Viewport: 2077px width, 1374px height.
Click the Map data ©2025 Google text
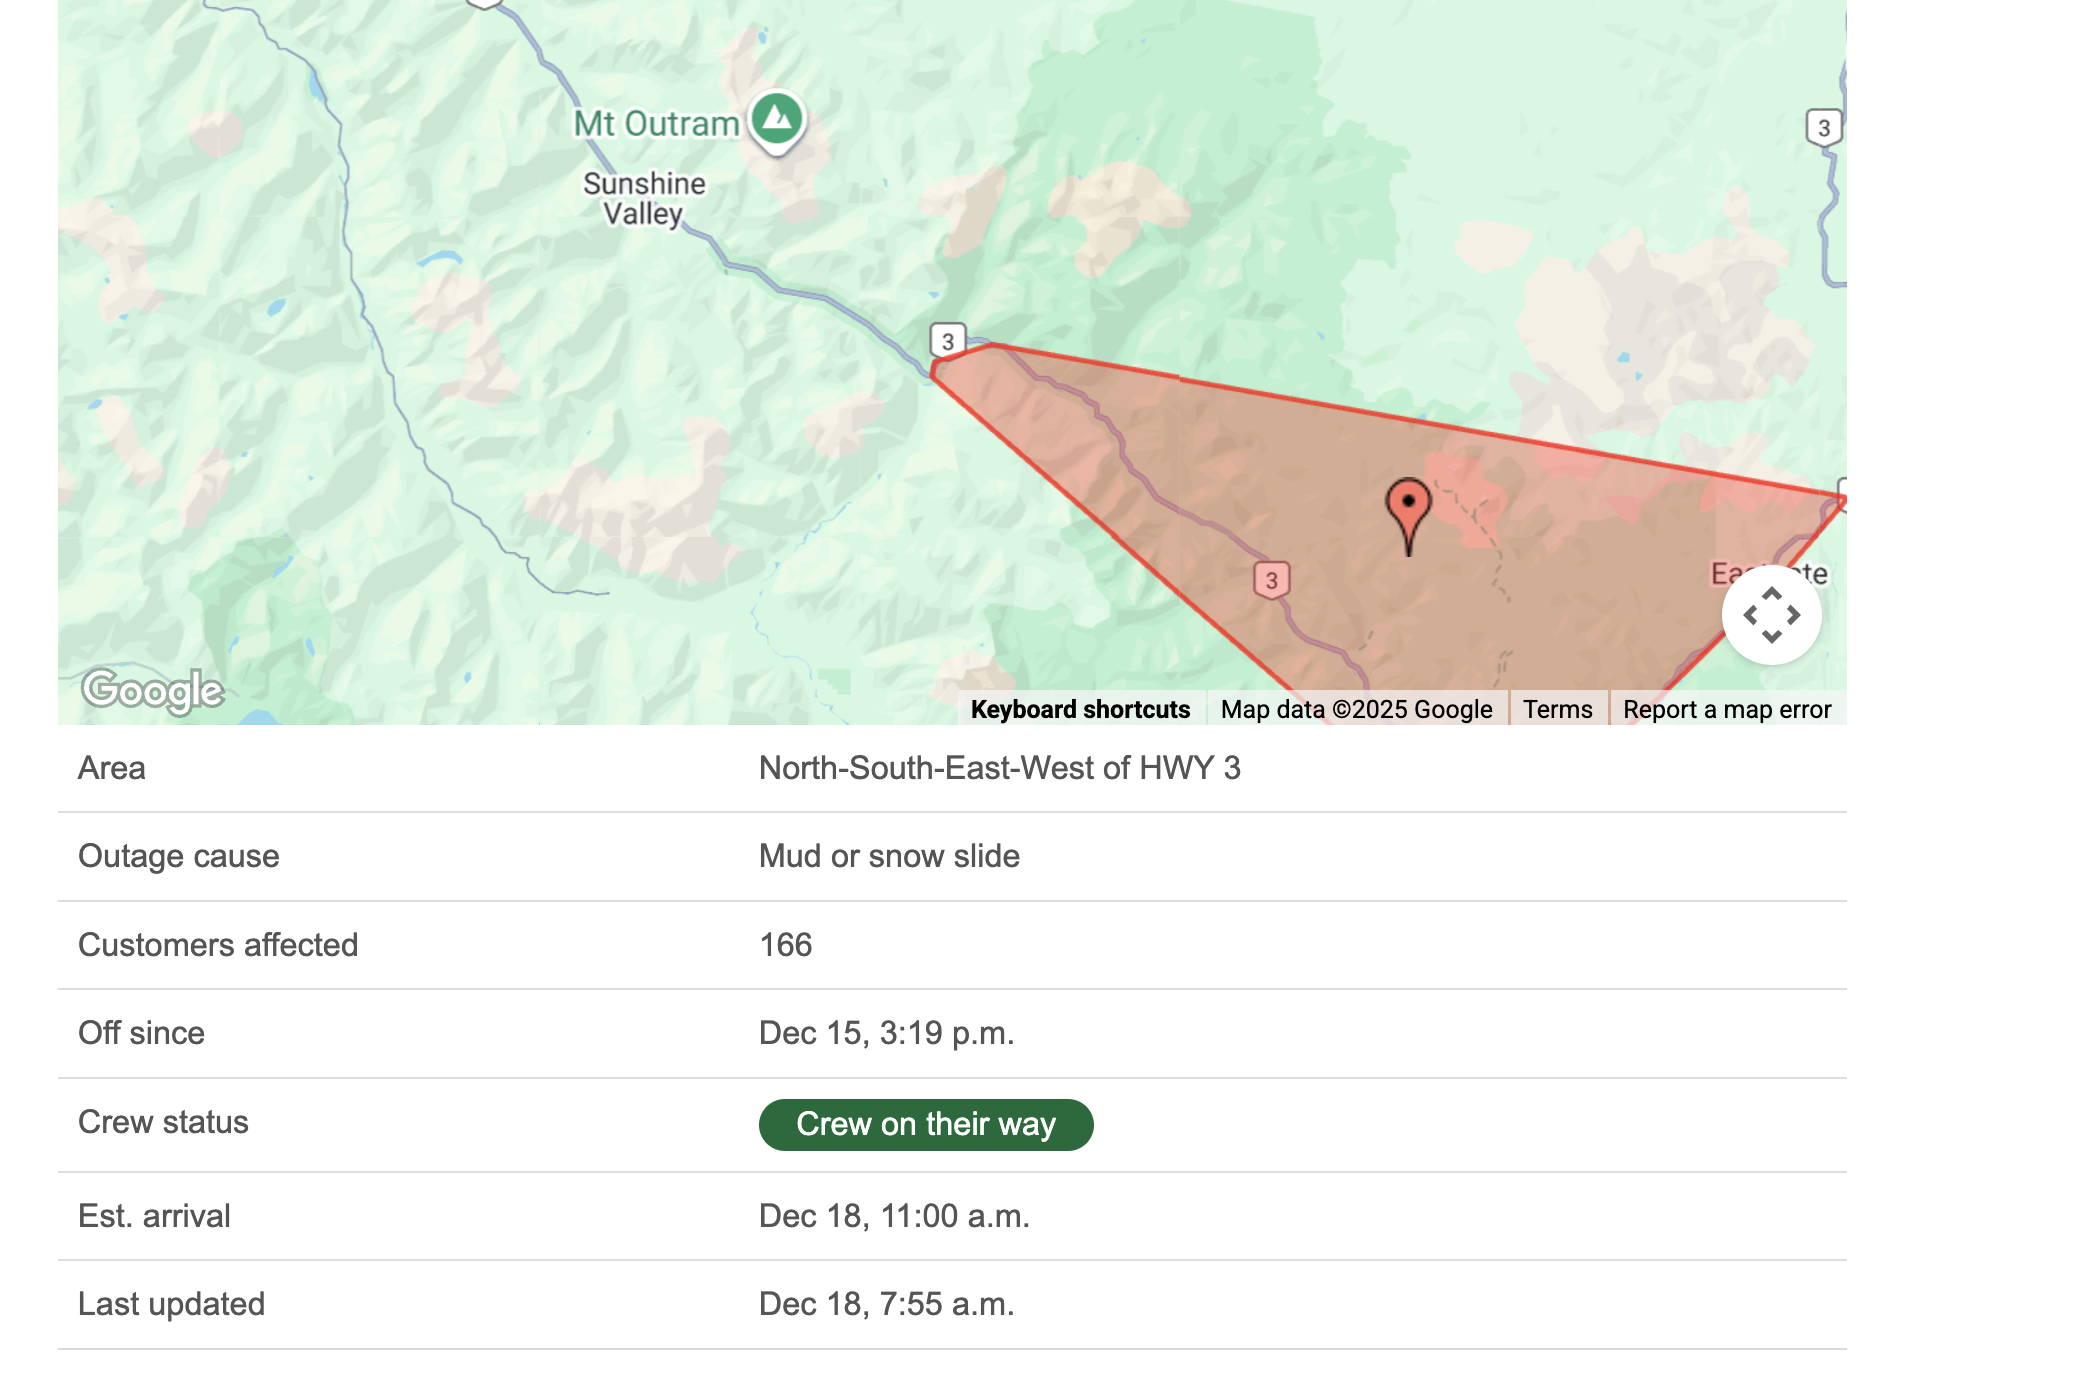(1356, 709)
